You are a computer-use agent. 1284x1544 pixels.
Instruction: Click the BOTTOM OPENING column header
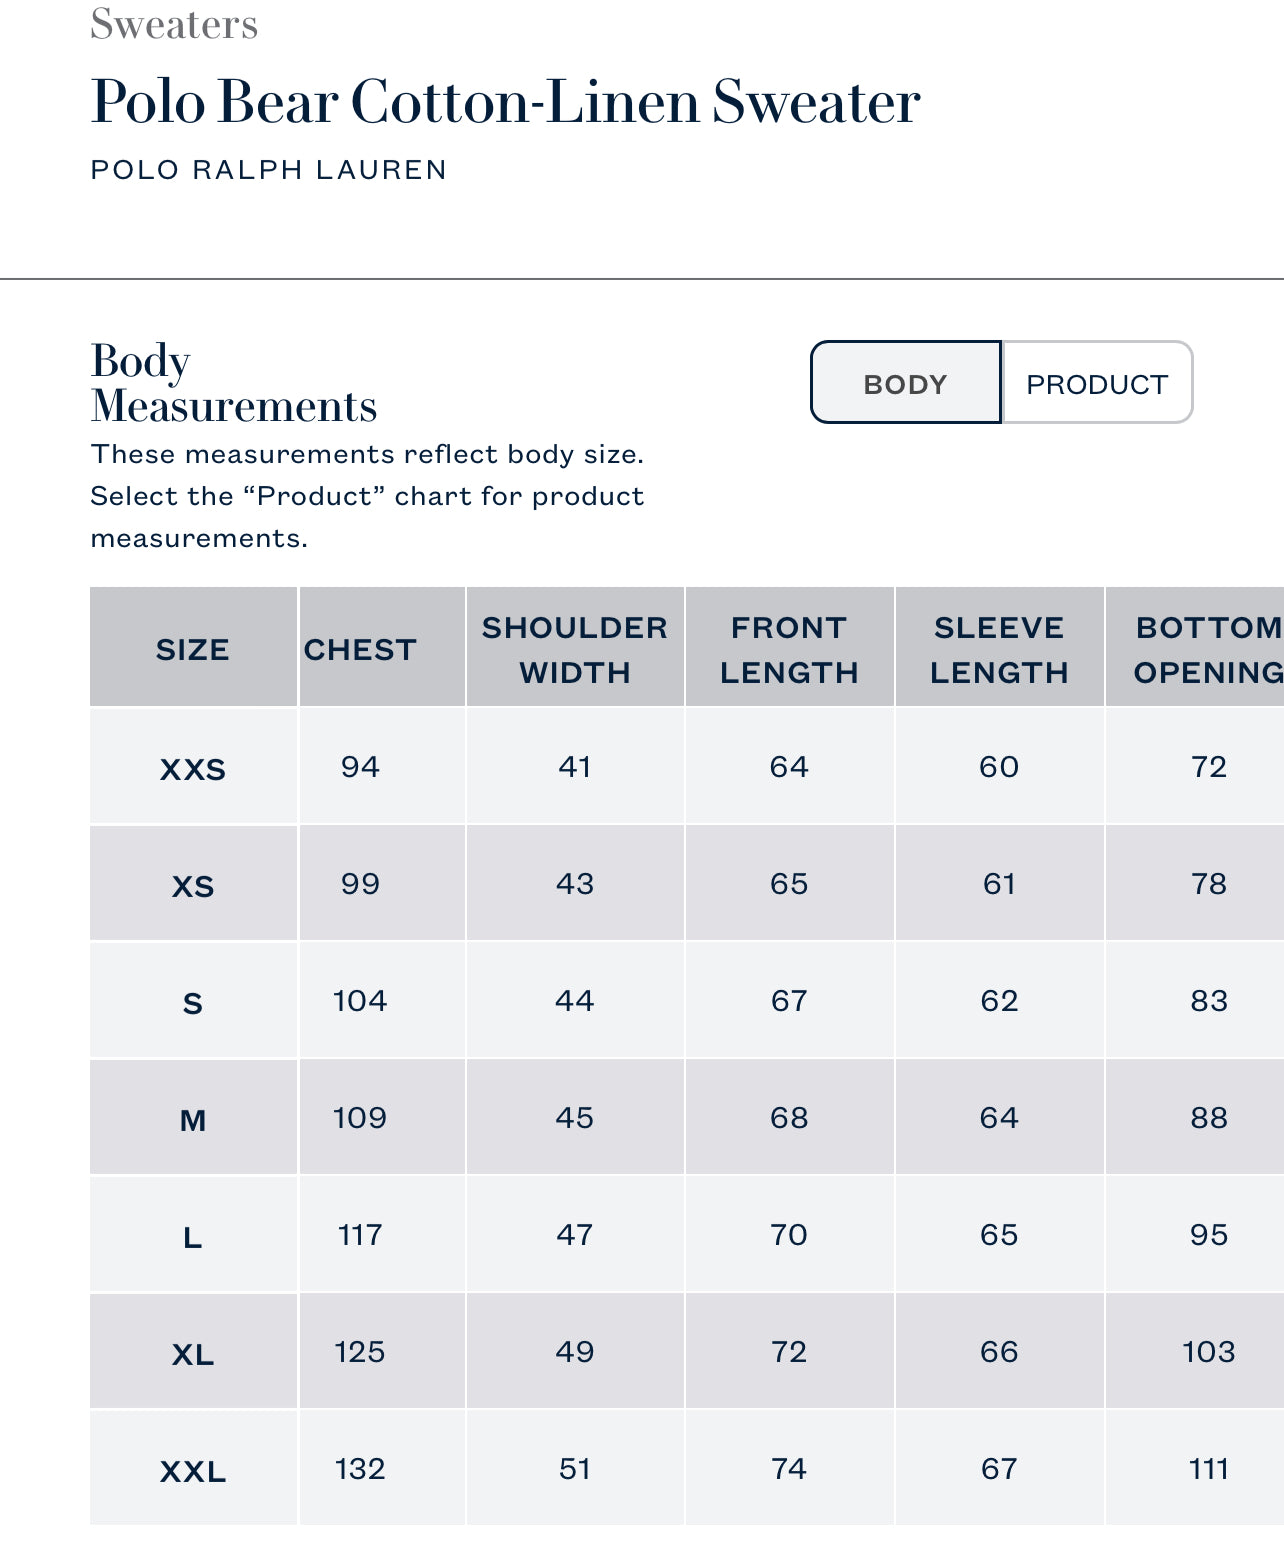point(1208,650)
